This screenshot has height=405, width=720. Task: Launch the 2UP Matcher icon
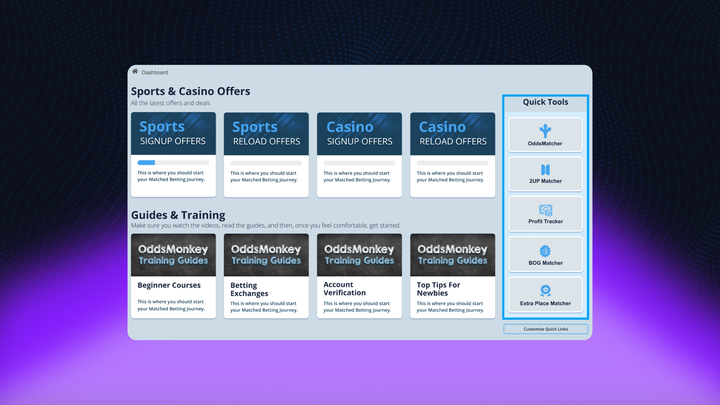545,170
